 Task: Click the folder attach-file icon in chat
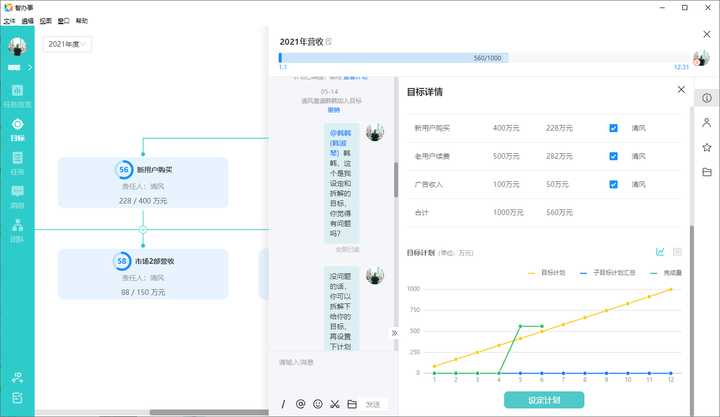pyautogui.click(x=352, y=404)
